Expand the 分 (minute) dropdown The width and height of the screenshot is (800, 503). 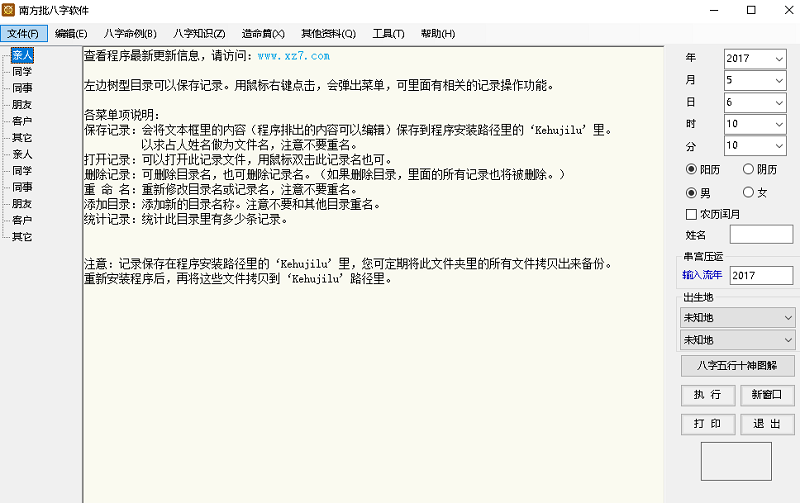click(x=779, y=145)
